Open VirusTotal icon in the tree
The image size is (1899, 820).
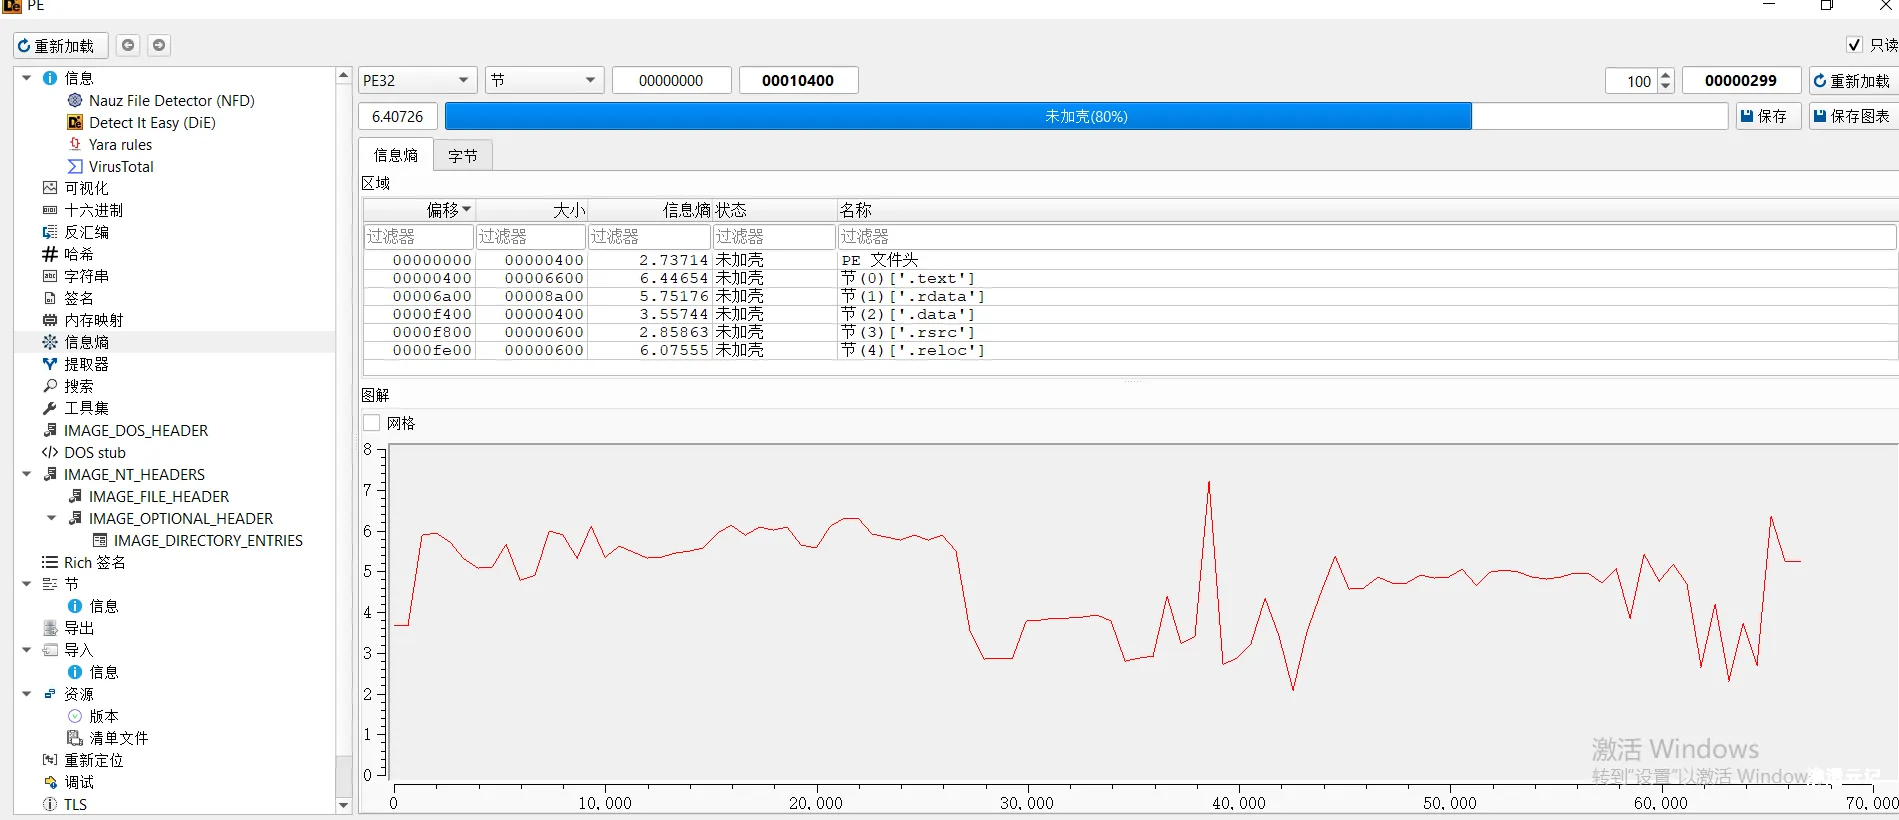click(x=75, y=166)
